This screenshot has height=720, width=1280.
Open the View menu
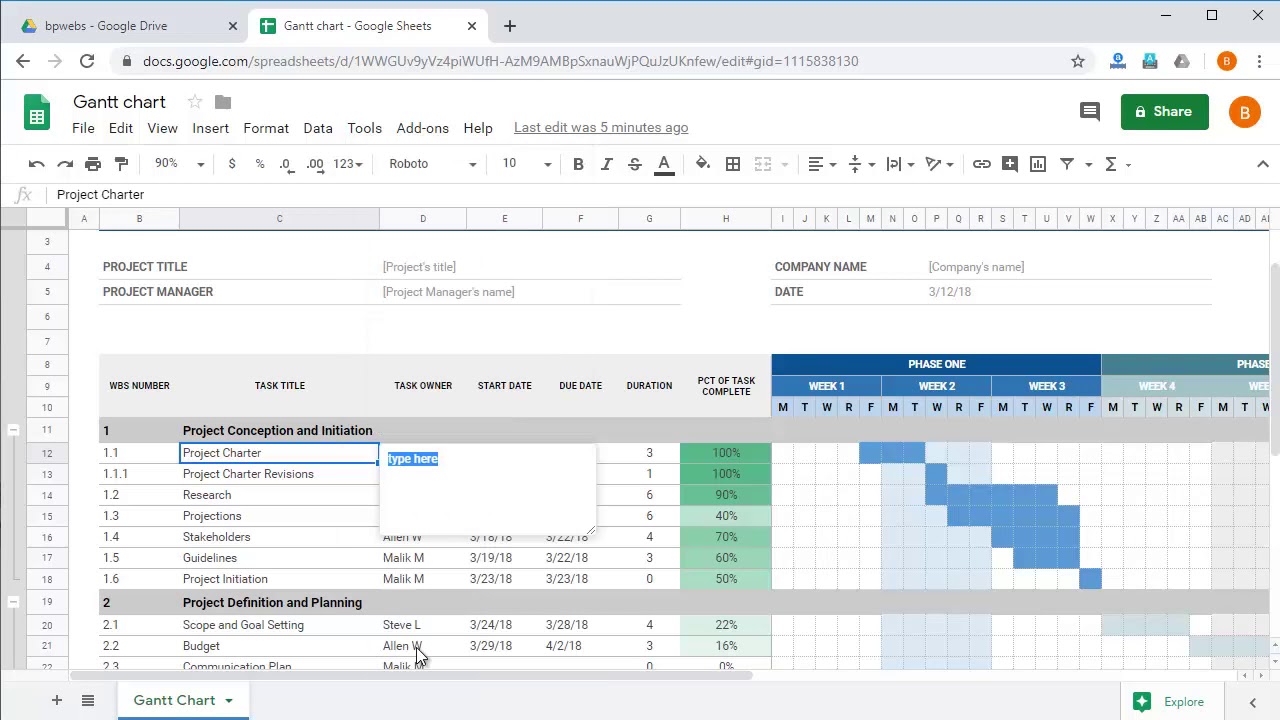pyautogui.click(x=162, y=128)
